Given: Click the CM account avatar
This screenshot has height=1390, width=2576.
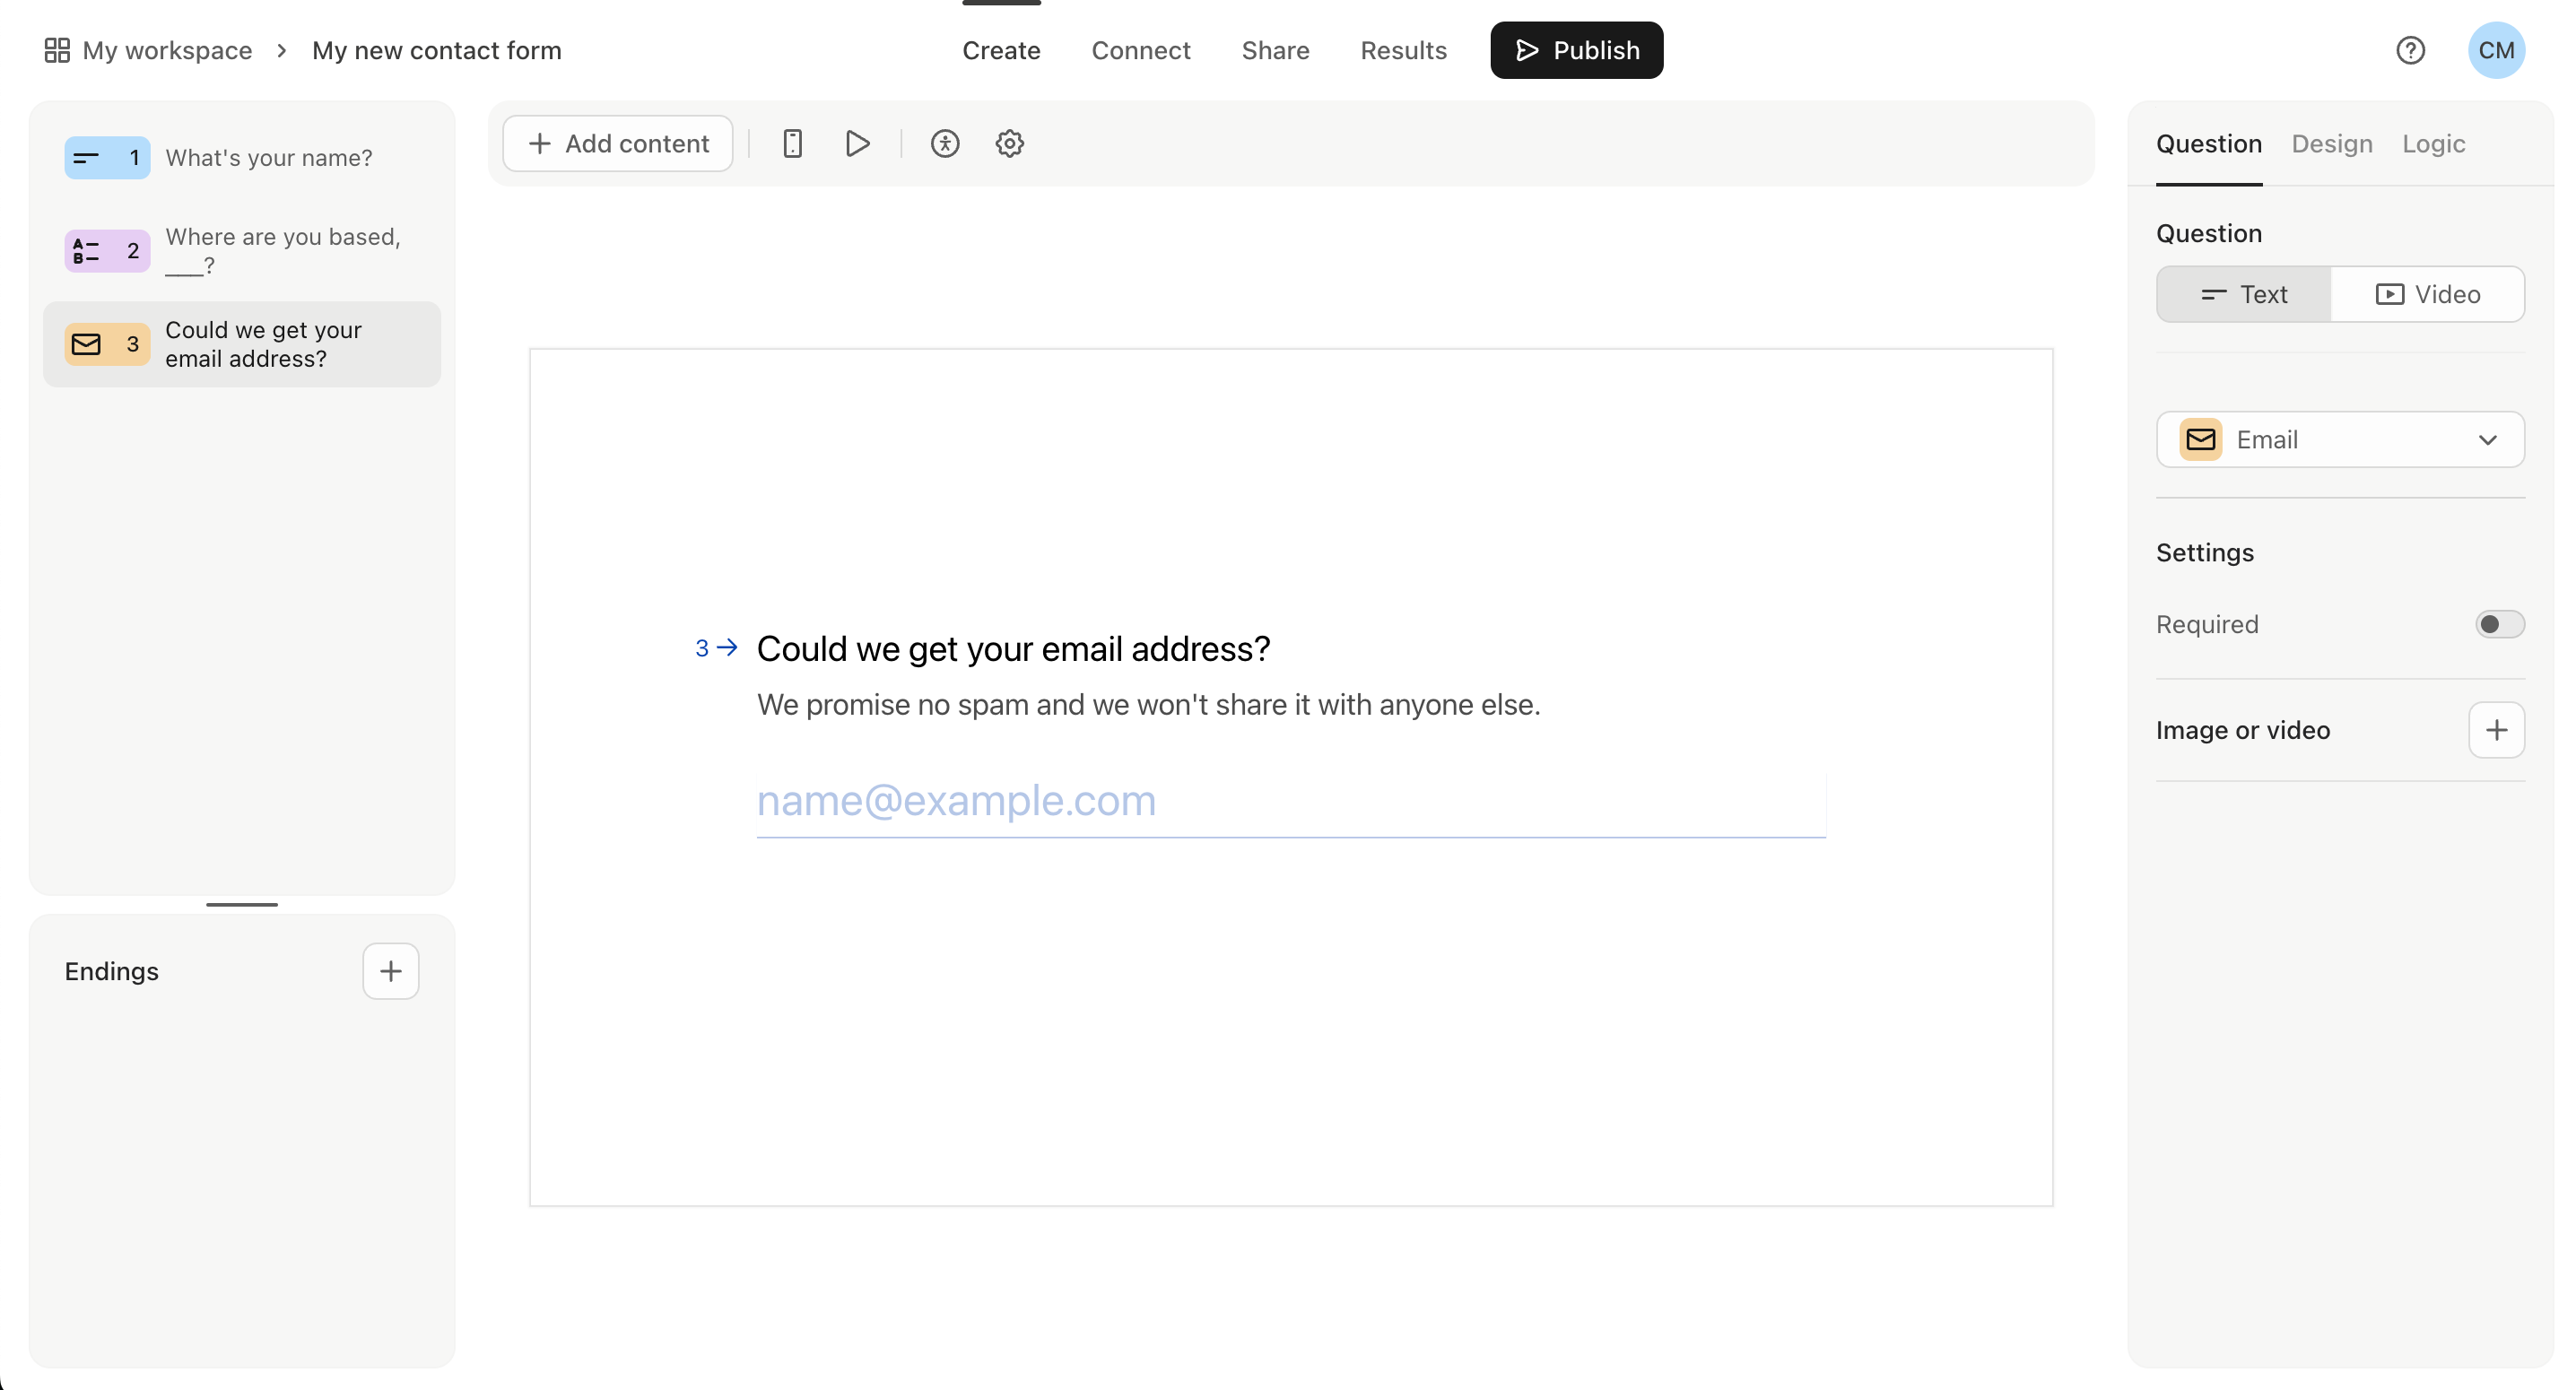Looking at the screenshot, I should click(x=2496, y=49).
